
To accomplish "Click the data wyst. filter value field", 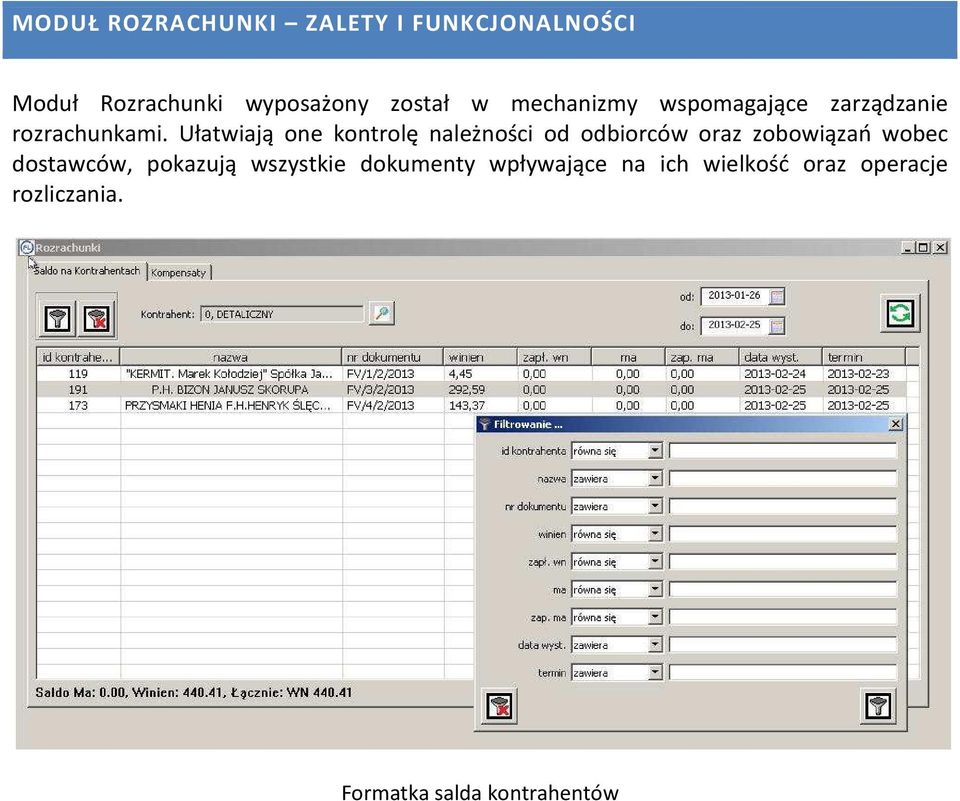I will click(783, 645).
